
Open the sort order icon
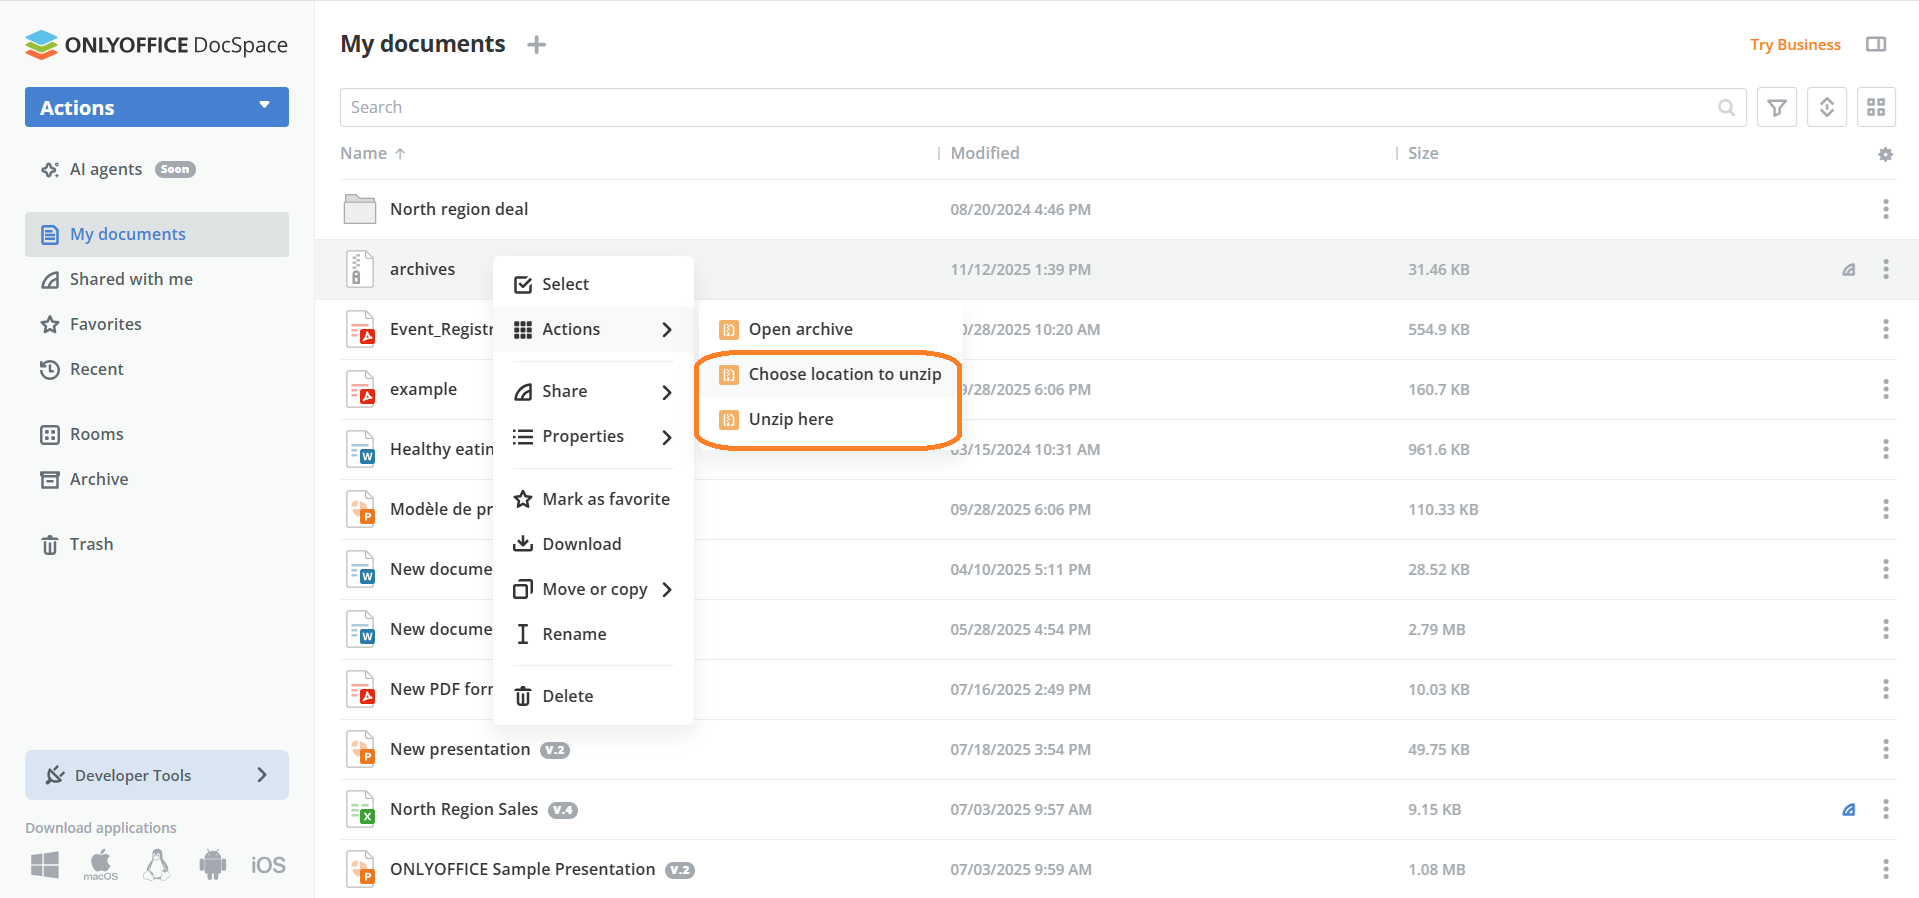click(1827, 107)
